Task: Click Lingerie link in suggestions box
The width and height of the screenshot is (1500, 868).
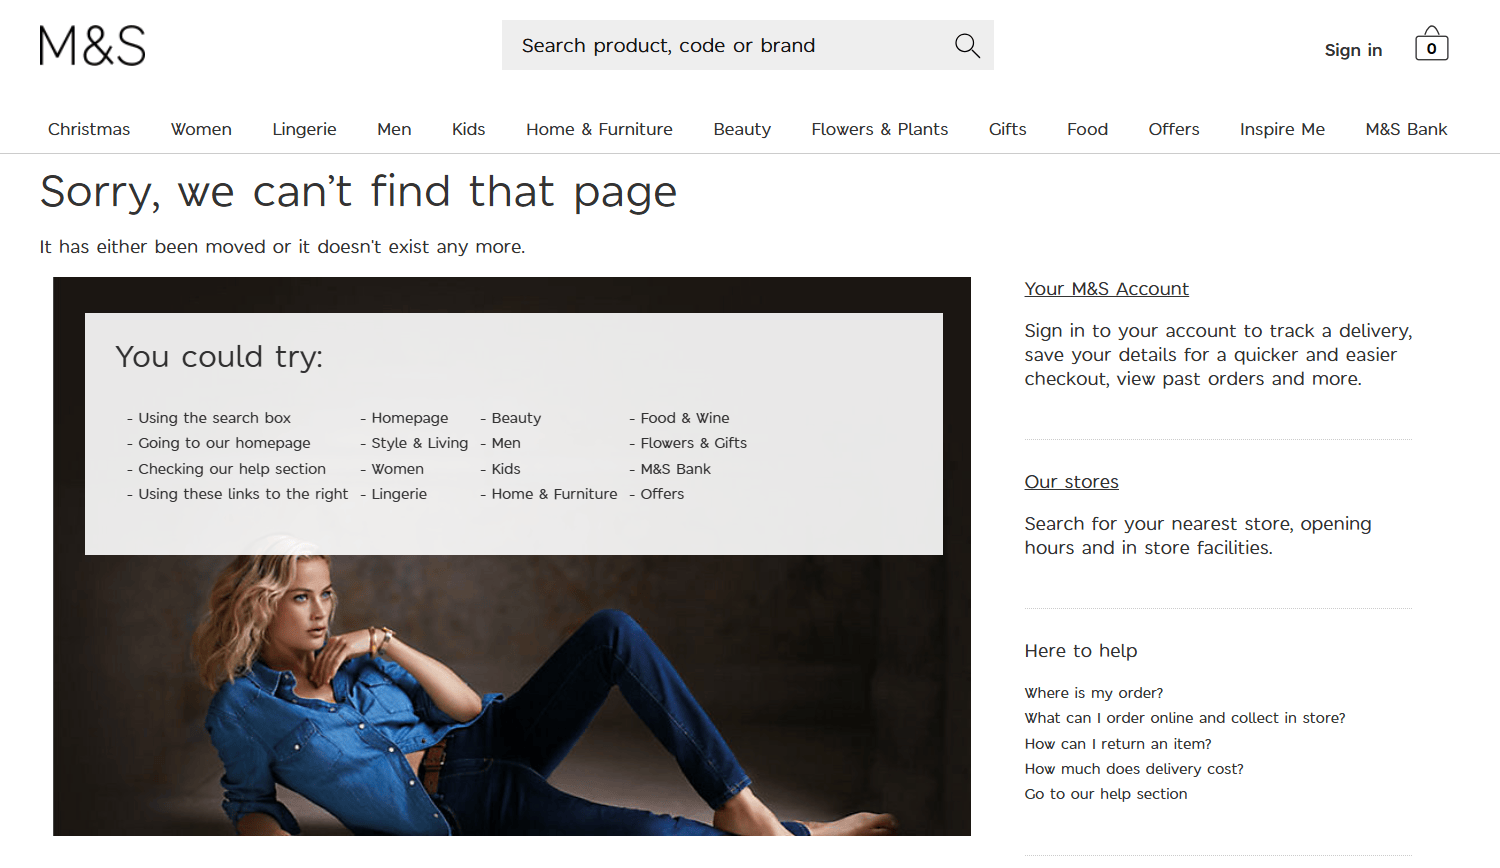Action: [399, 494]
